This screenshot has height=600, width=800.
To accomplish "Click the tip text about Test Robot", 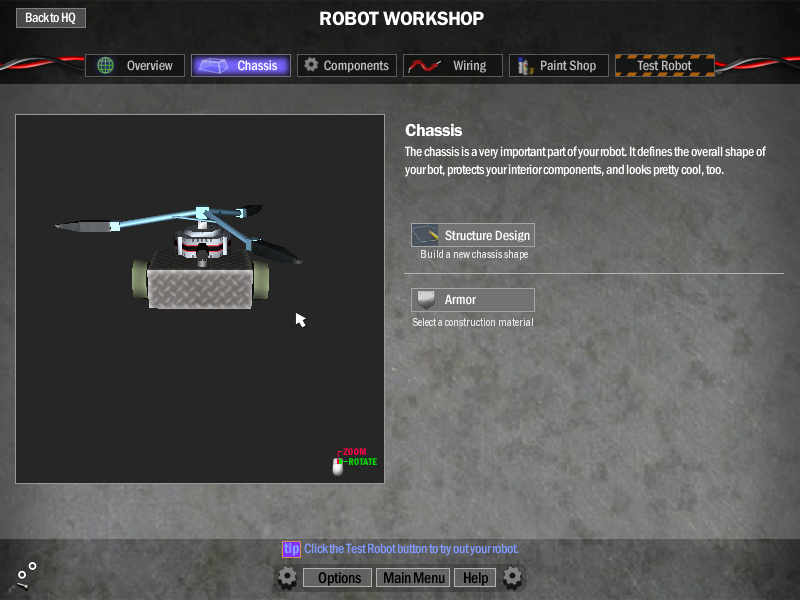I will 411,549.
